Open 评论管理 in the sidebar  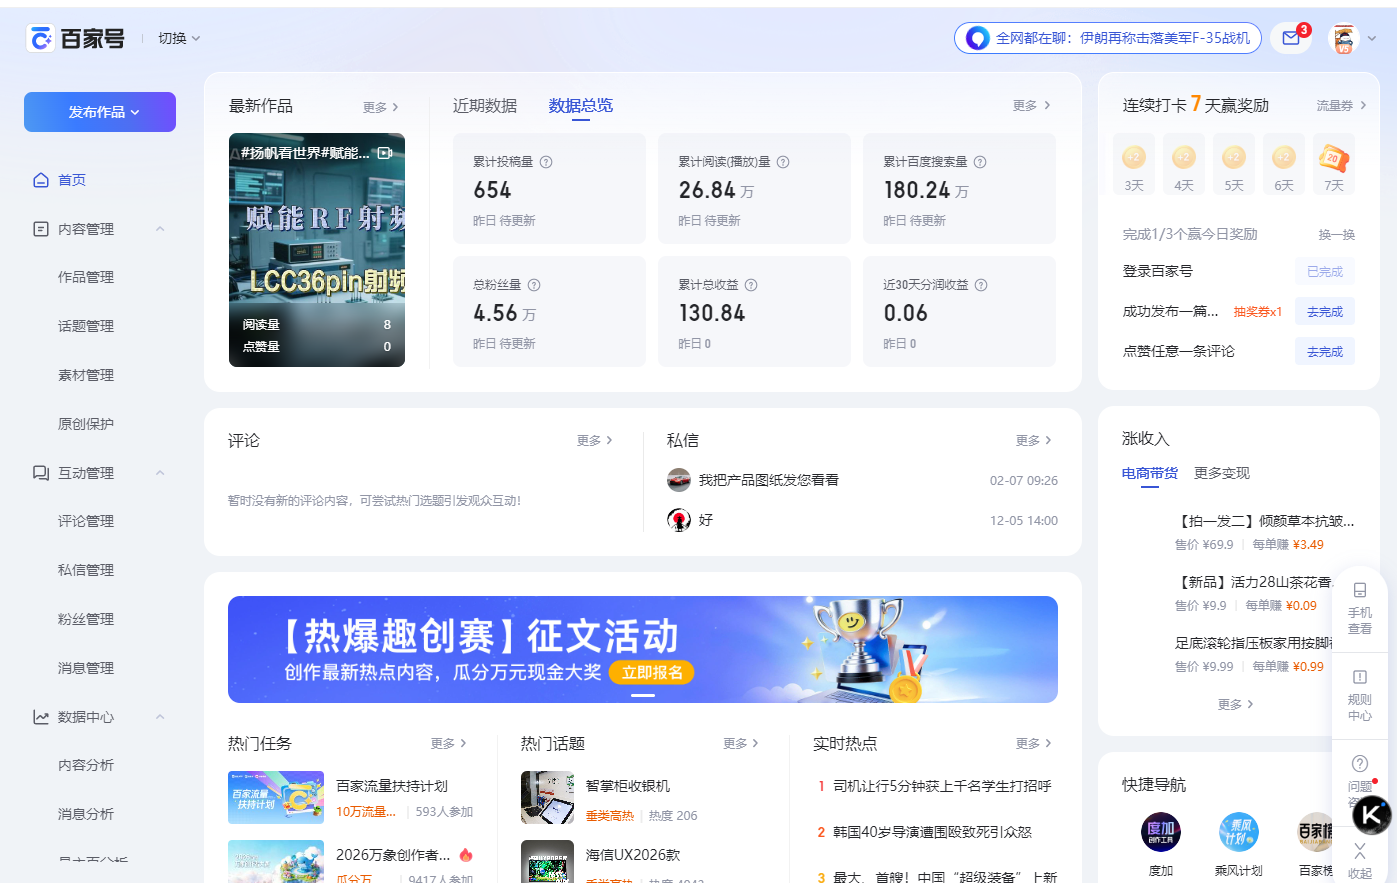pos(86,521)
